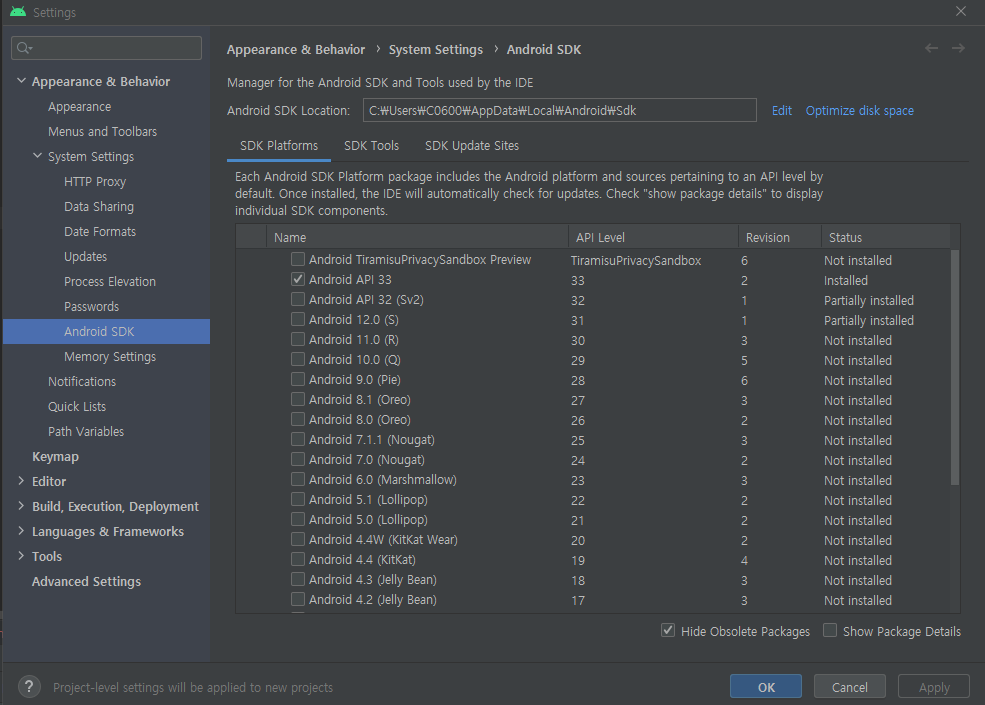Switch to the SDK Platforms tab
This screenshot has width=985, height=705.
pos(279,146)
